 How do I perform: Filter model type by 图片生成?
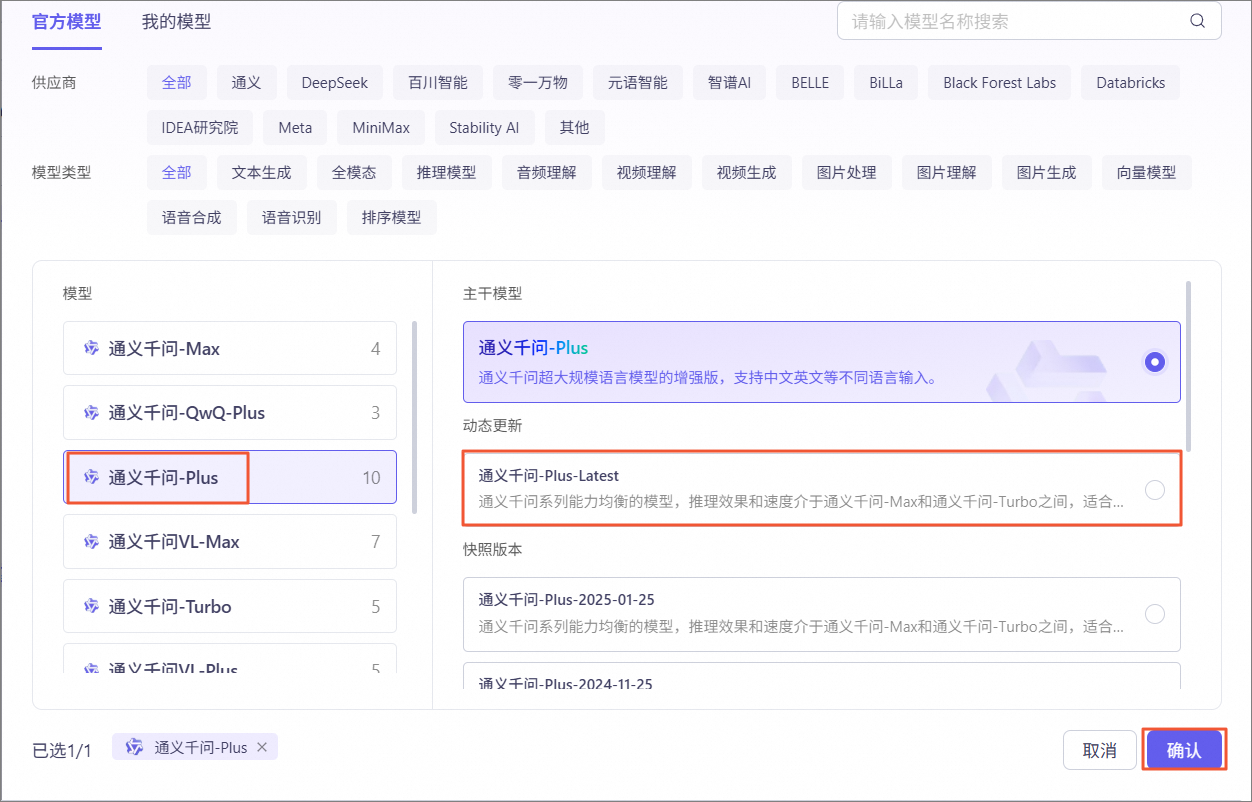tap(1047, 173)
